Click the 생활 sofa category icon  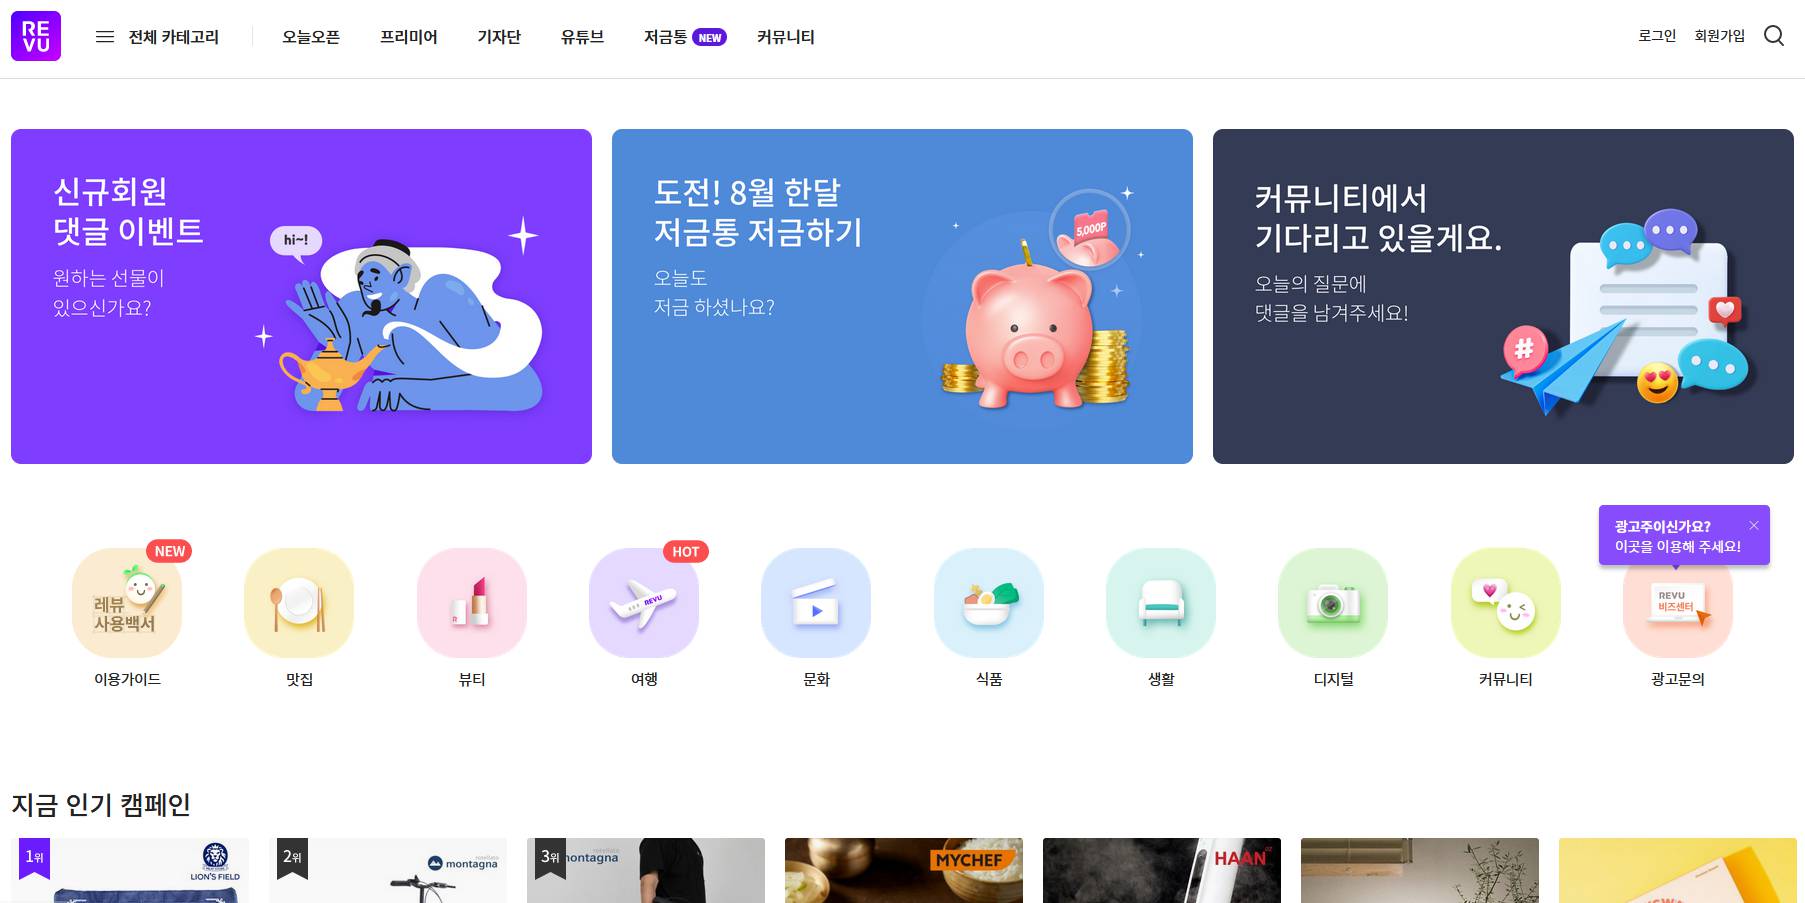(x=1160, y=603)
